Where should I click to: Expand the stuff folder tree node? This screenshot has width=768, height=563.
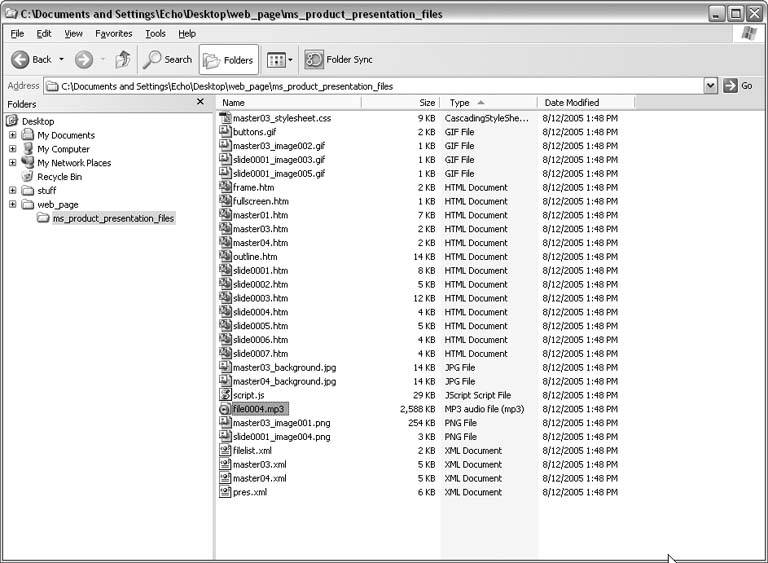click(x=13, y=190)
